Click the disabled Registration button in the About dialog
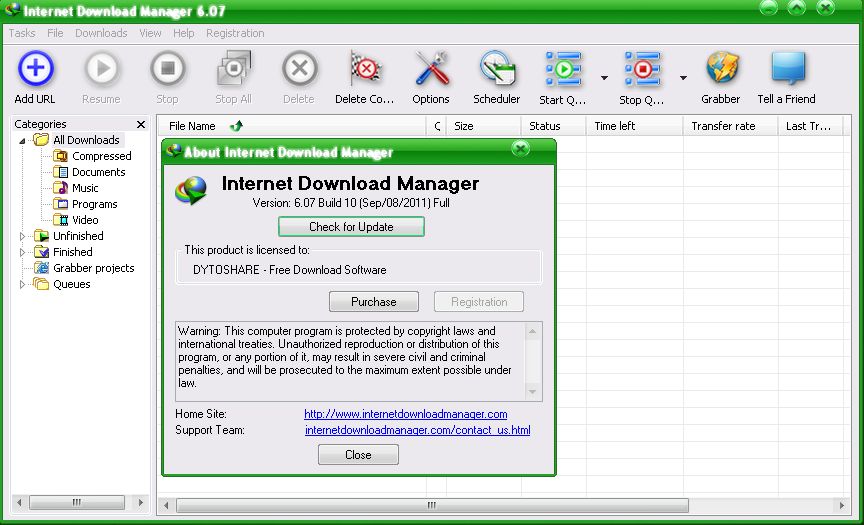 479,301
